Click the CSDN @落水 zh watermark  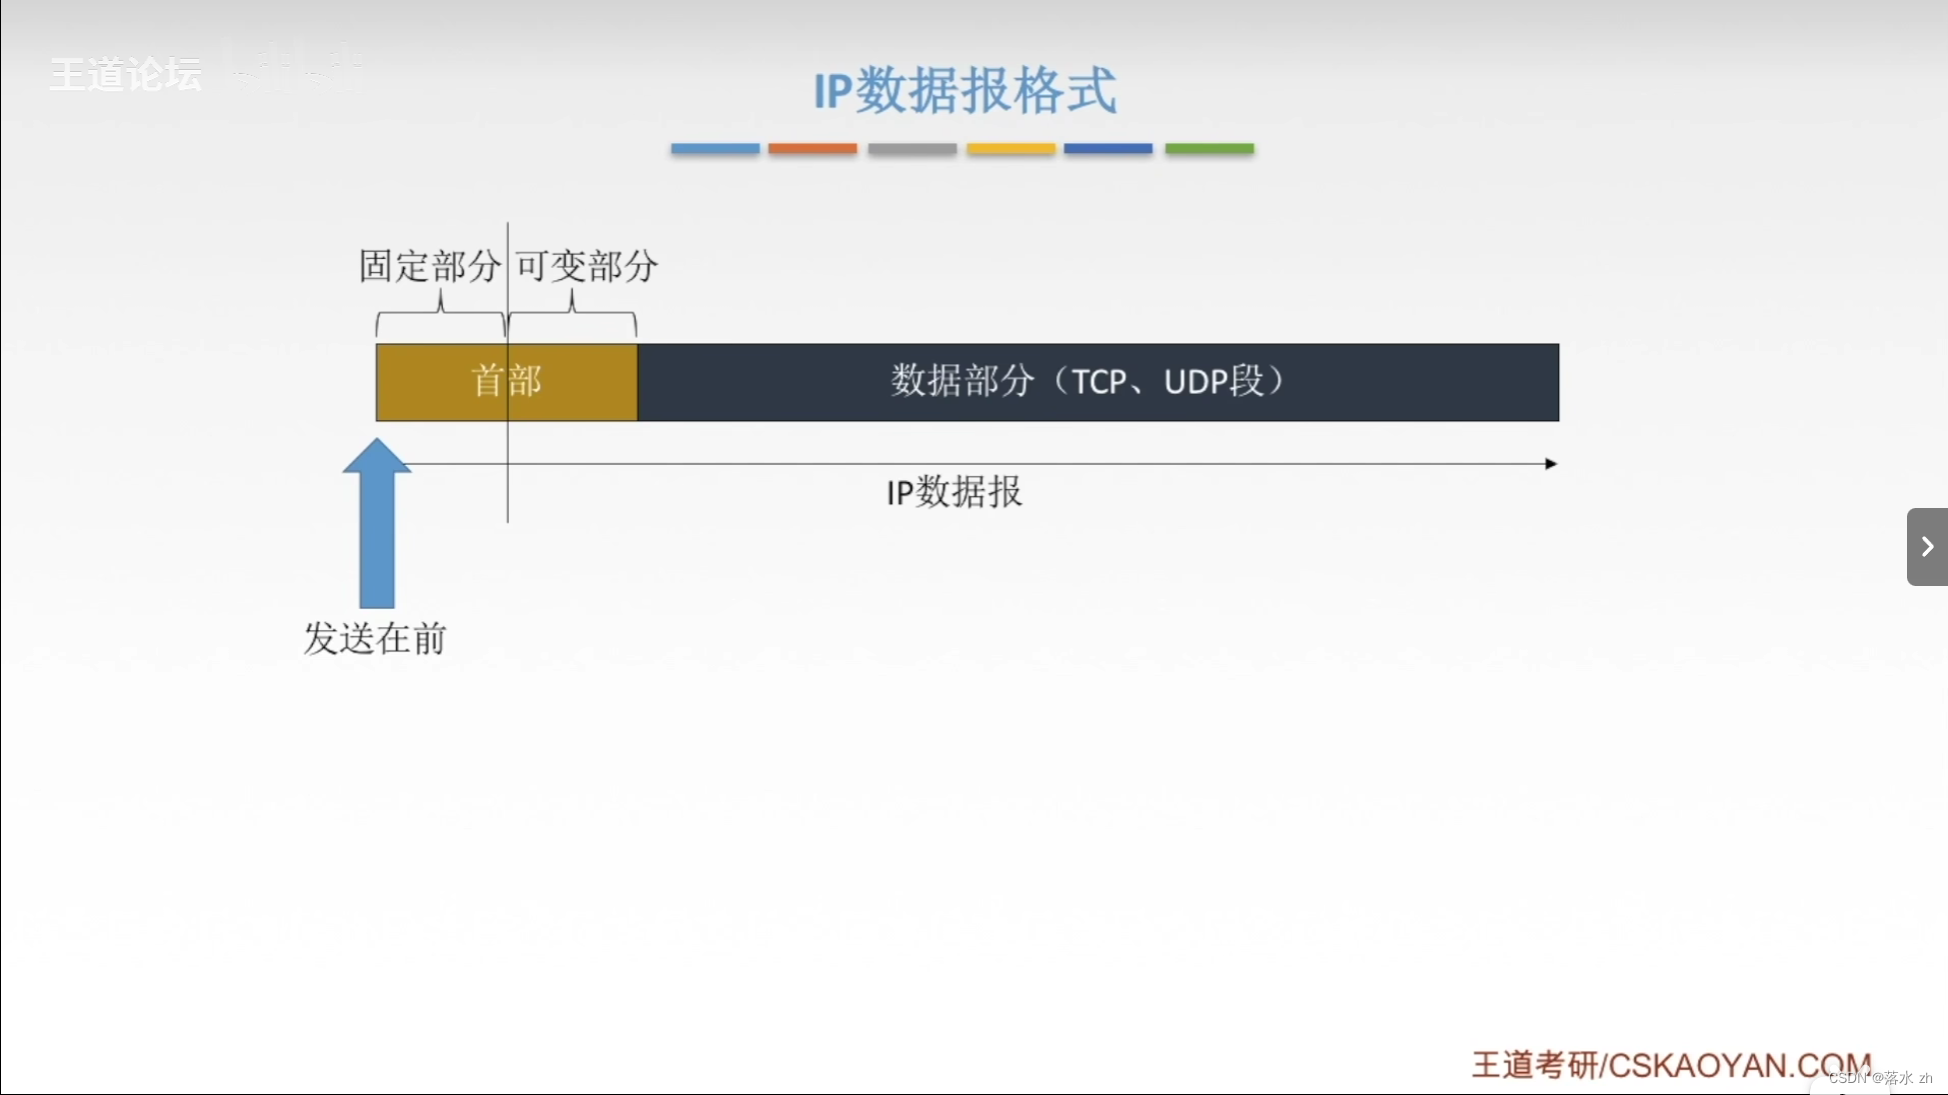1880,1078
